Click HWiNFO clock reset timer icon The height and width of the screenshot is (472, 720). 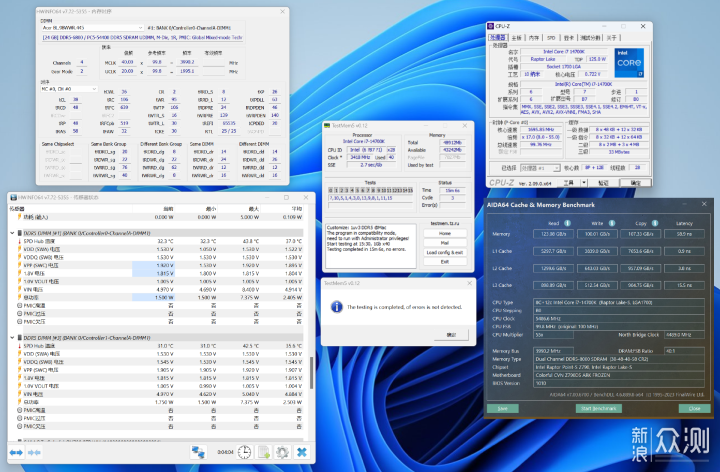(244, 452)
